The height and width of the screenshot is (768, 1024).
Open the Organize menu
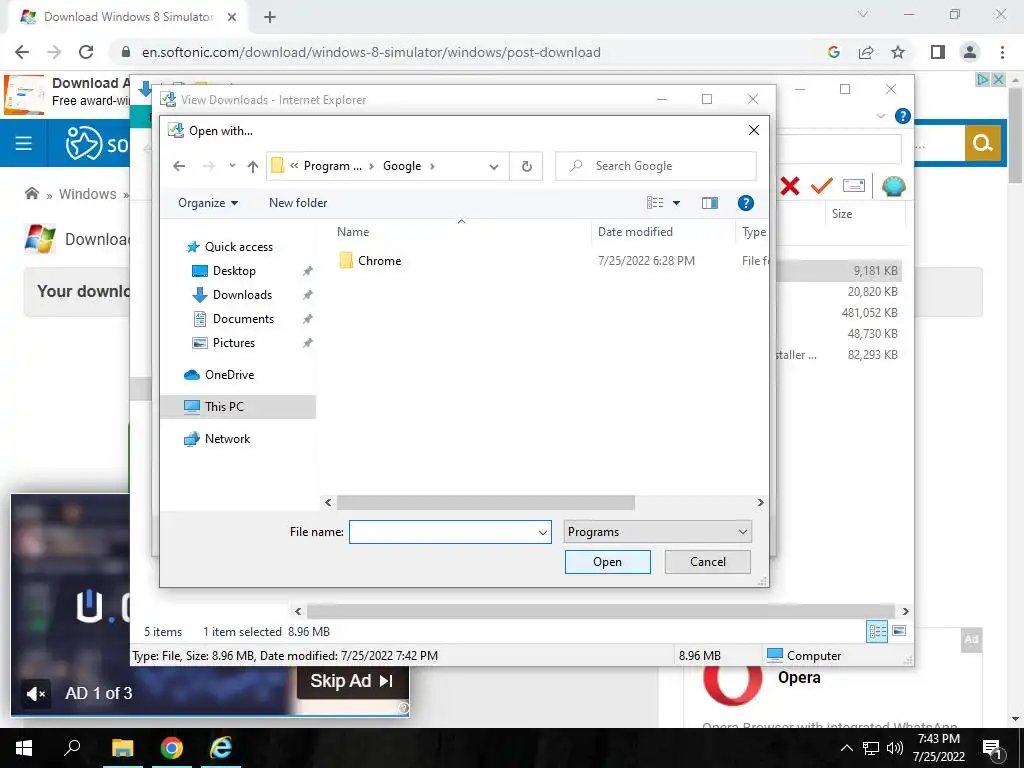(x=208, y=203)
